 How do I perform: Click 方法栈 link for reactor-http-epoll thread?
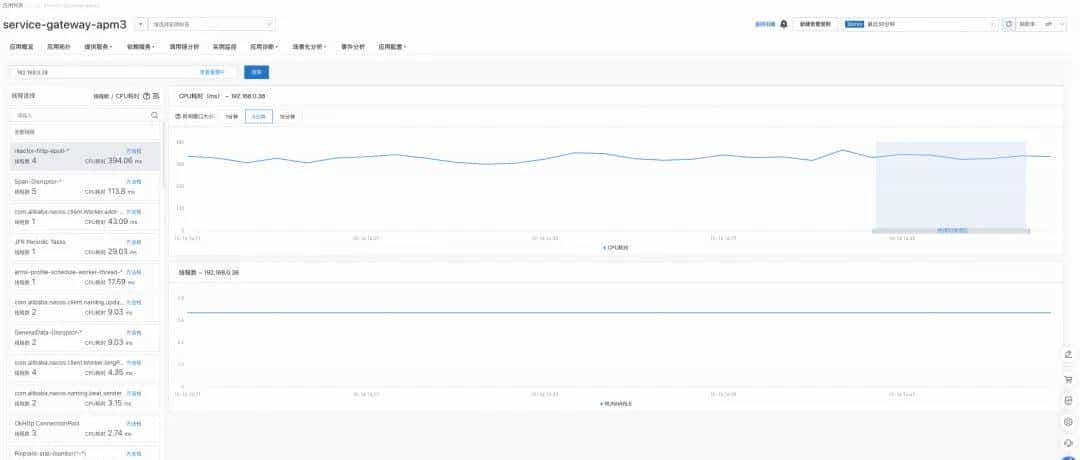pyautogui.click(x=133, y=151)
